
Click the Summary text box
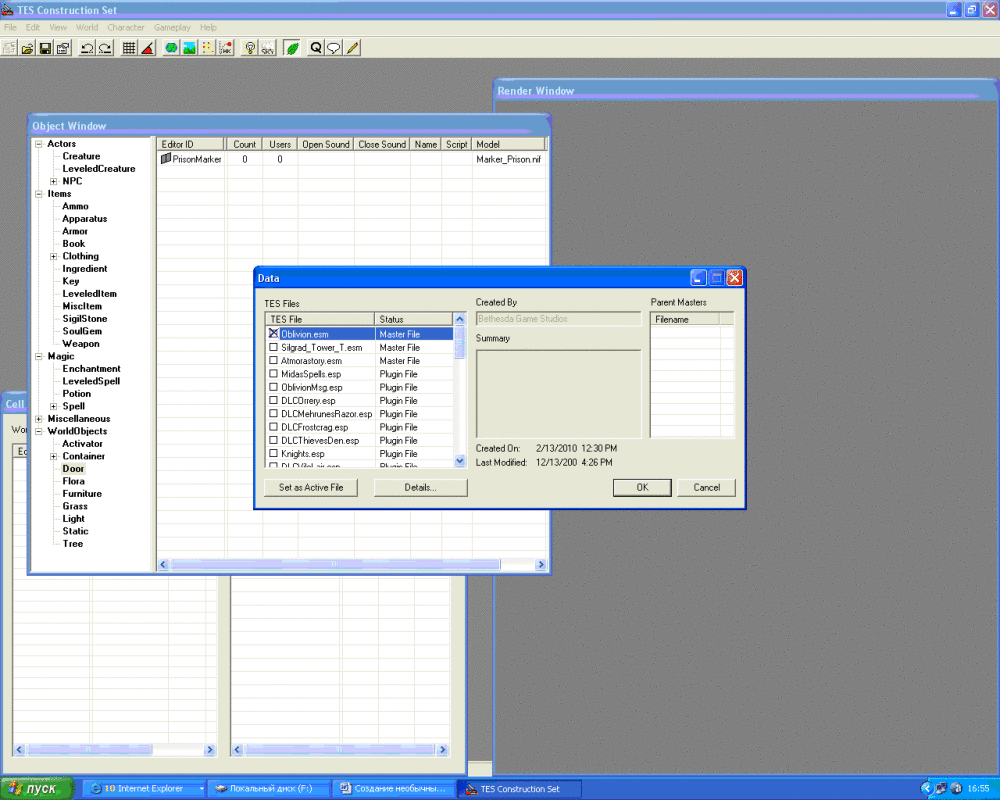(558, 394)
